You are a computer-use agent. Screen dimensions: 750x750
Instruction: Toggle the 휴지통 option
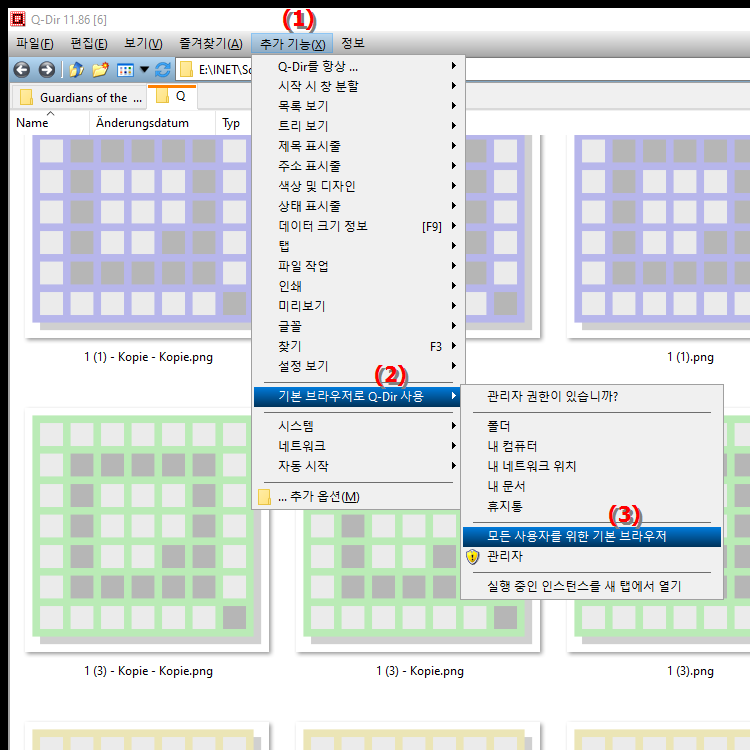point(592,506)
